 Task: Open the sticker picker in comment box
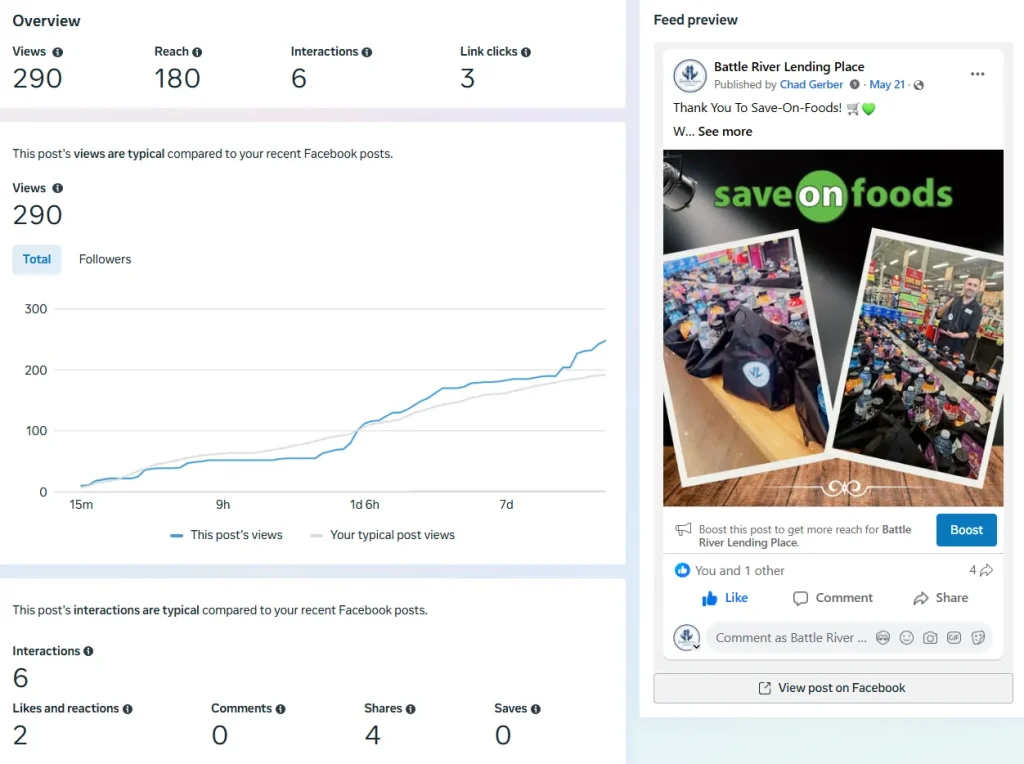point(979,638)
